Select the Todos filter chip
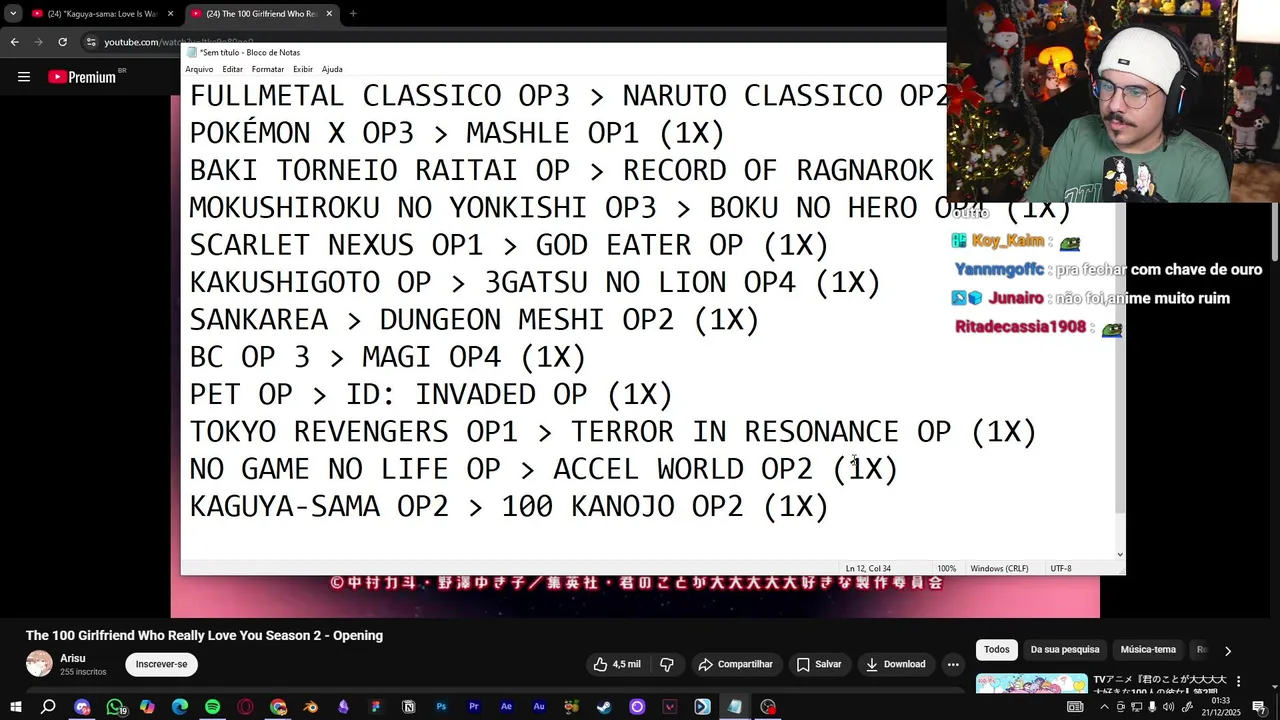This screenshot has width=1280, height=720. coord(997,650)
